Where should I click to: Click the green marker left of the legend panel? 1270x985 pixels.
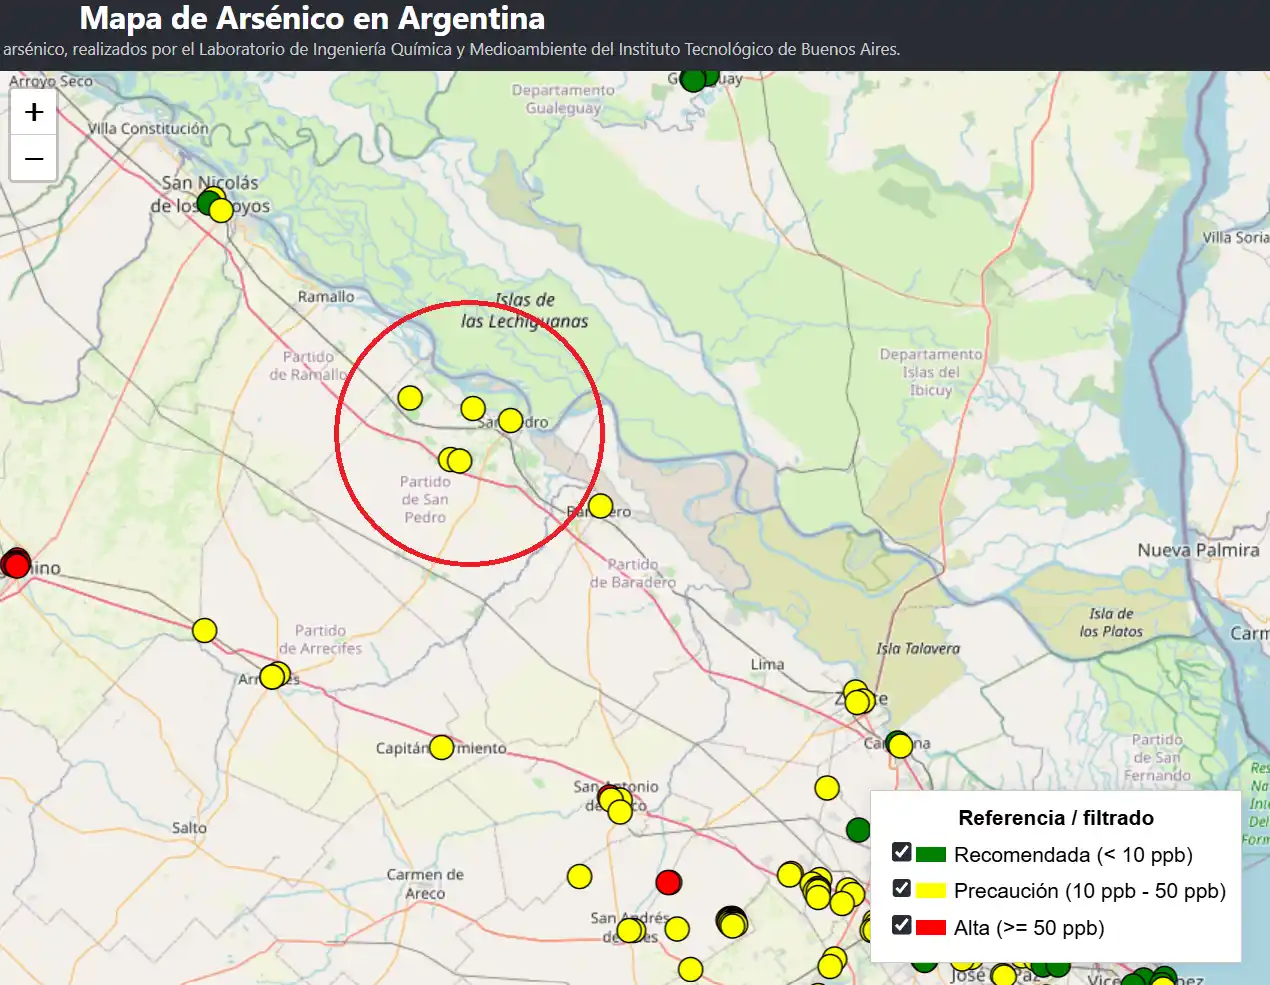pos(858,828)
